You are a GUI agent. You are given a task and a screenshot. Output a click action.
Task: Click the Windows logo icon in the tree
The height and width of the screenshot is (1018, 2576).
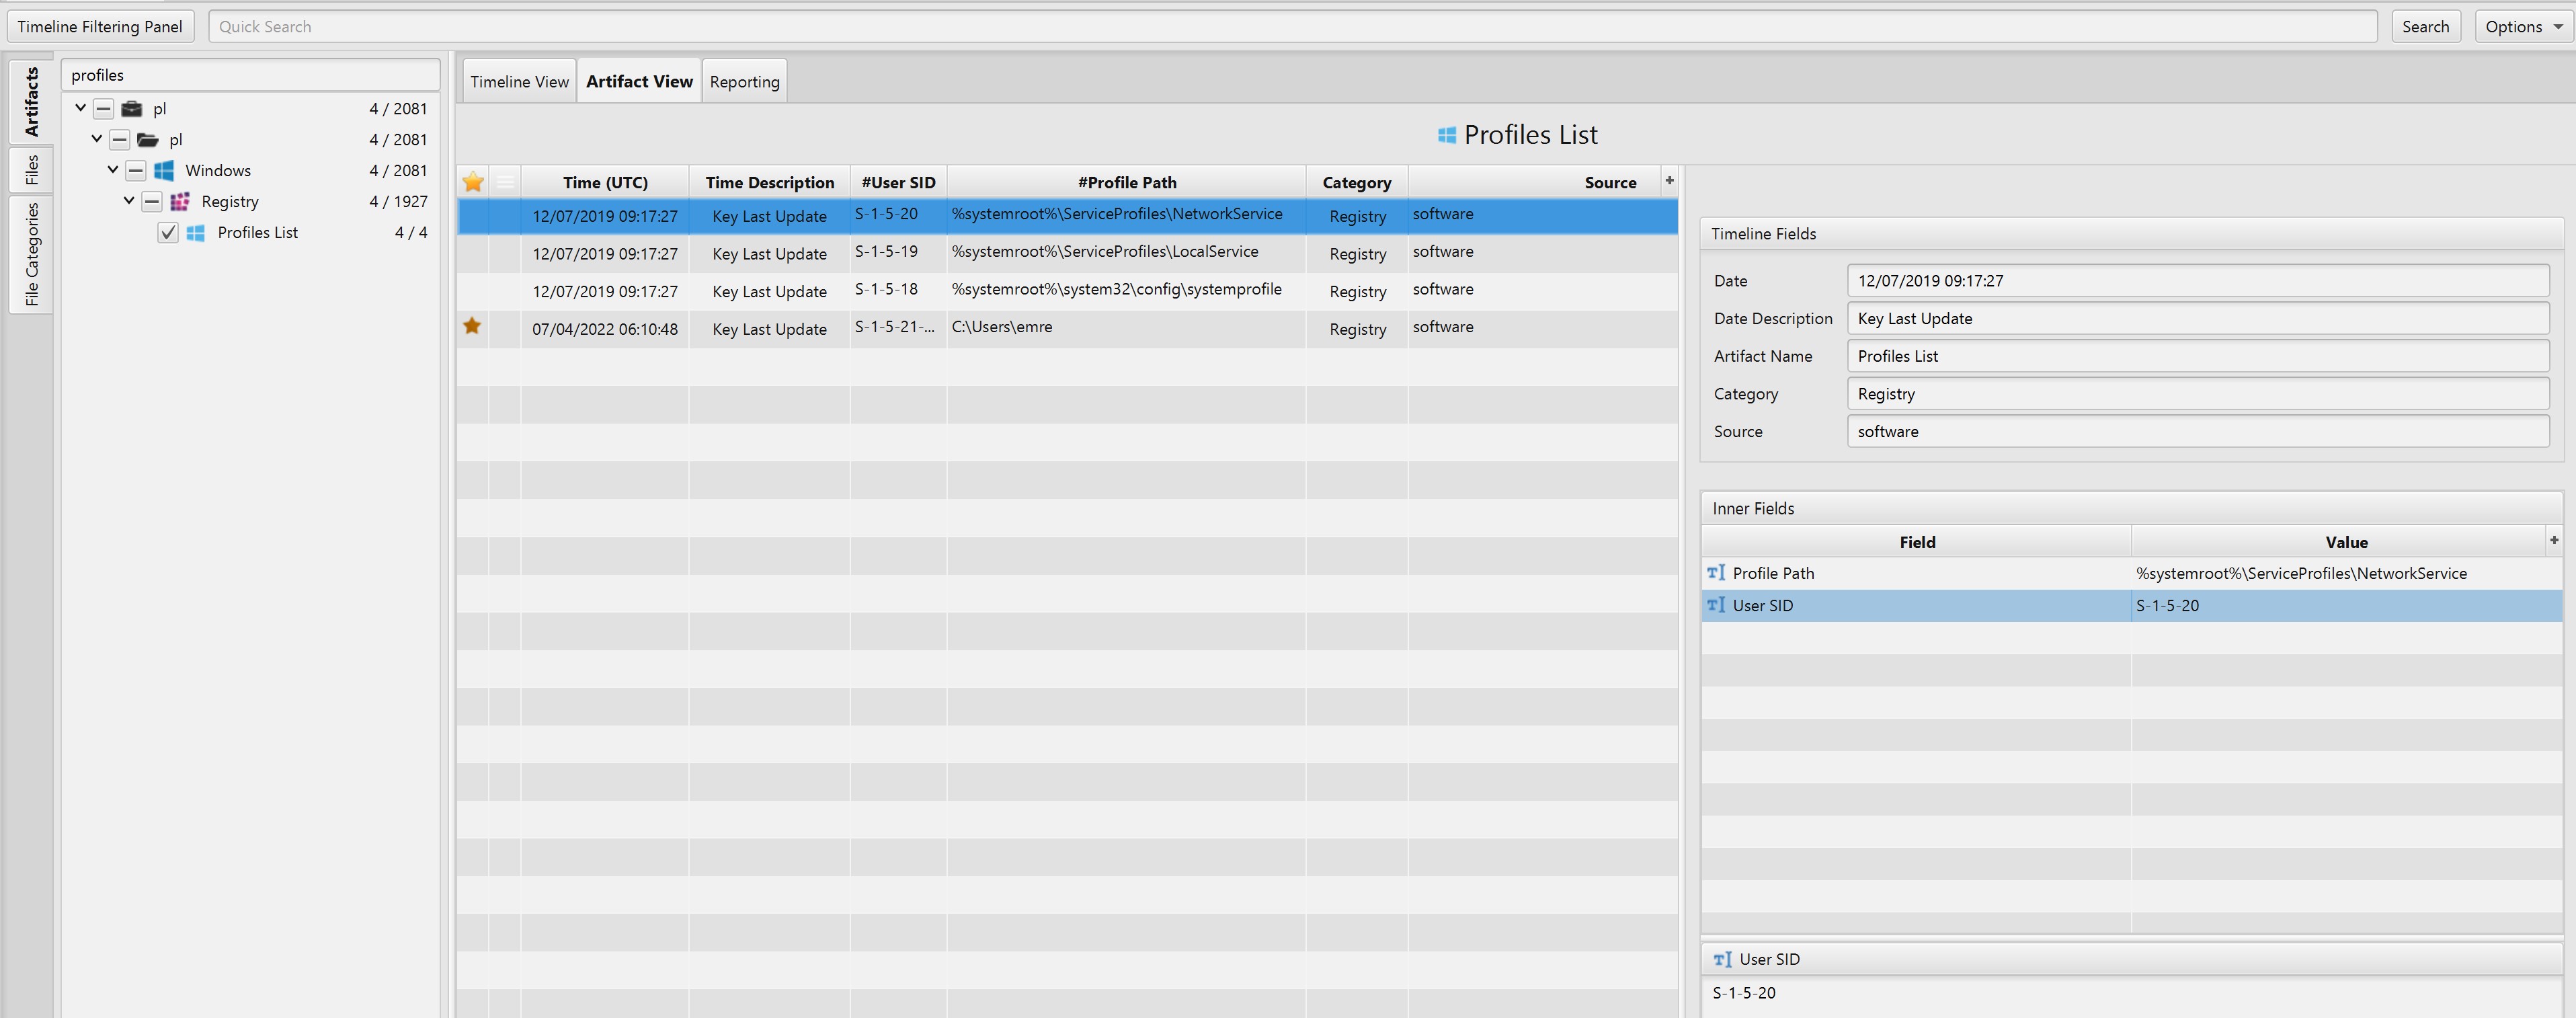[164, 170]
